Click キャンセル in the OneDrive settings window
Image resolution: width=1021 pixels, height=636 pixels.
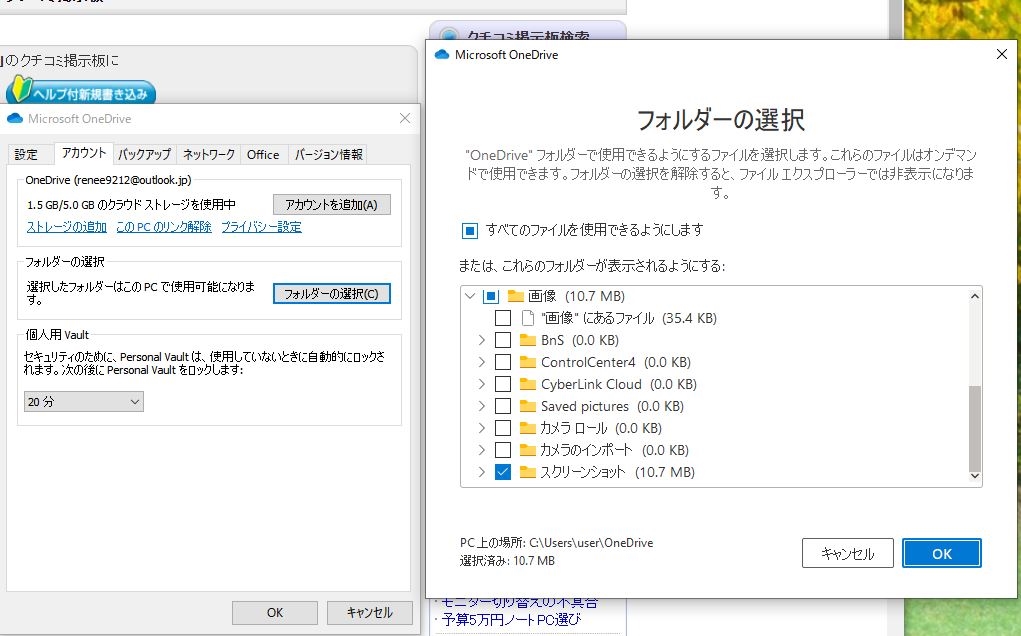point(369,613)
